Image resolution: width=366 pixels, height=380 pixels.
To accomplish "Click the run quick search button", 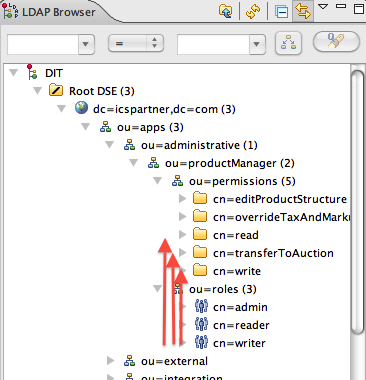I will (x=336, y=41).
